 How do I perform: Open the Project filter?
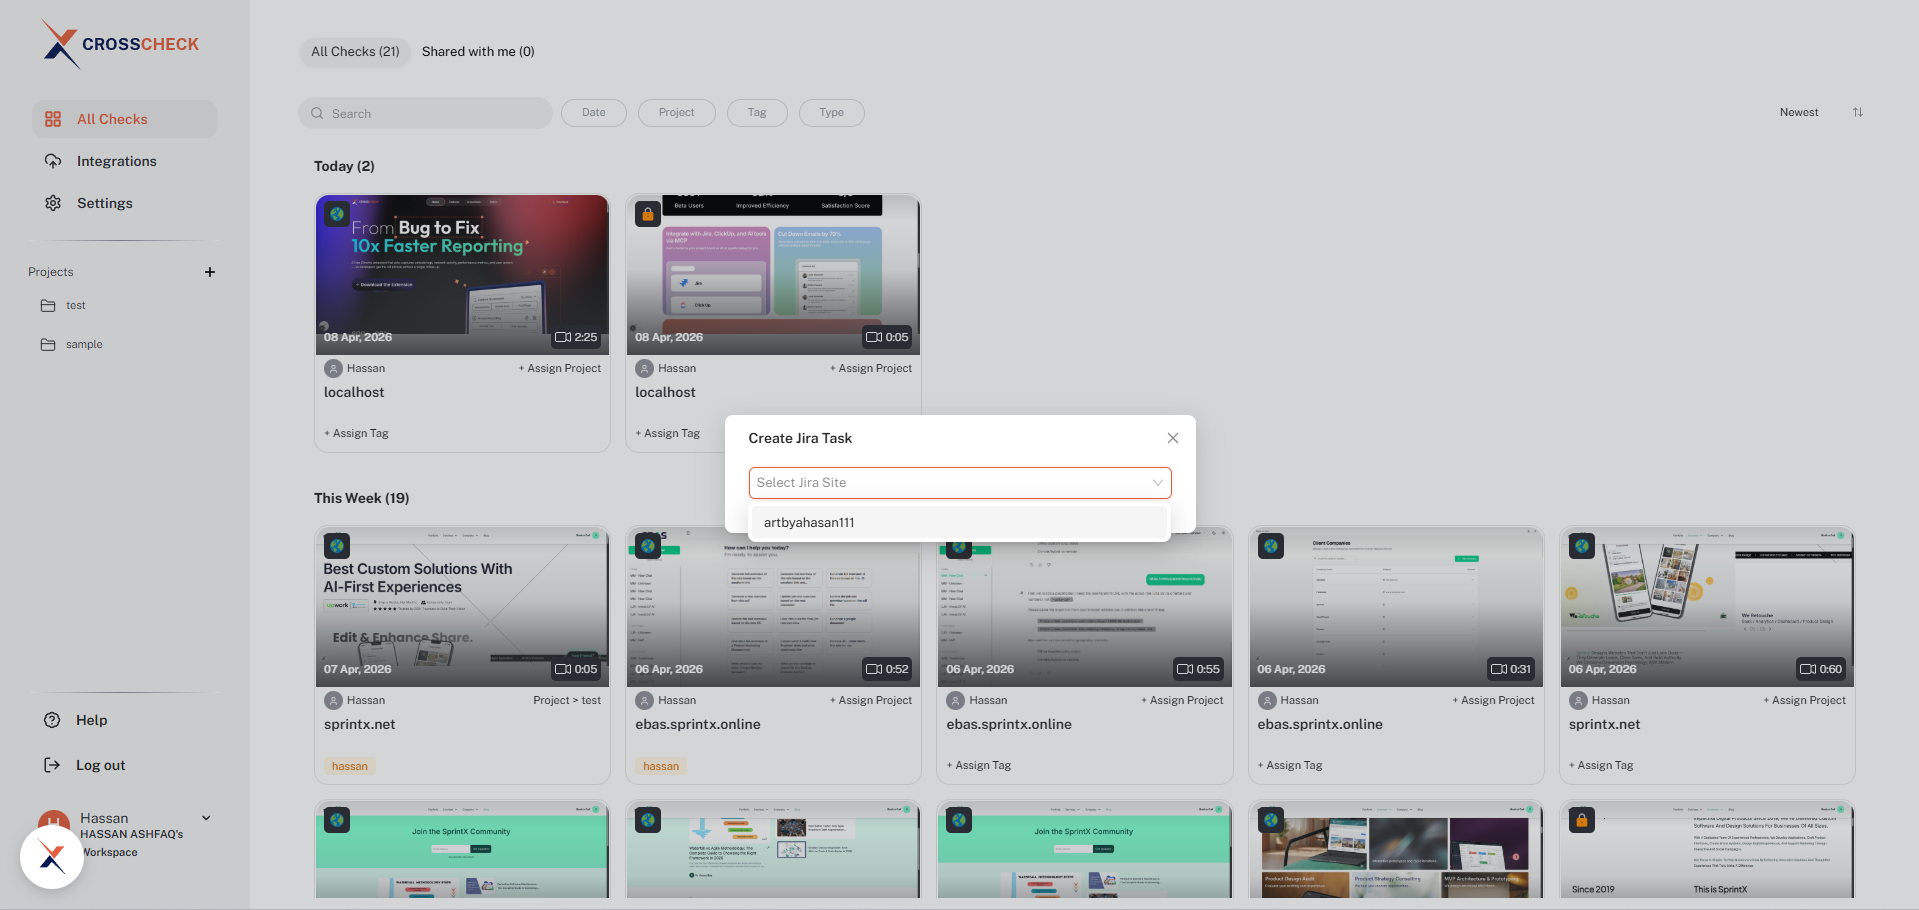click(x=677, y=113)
